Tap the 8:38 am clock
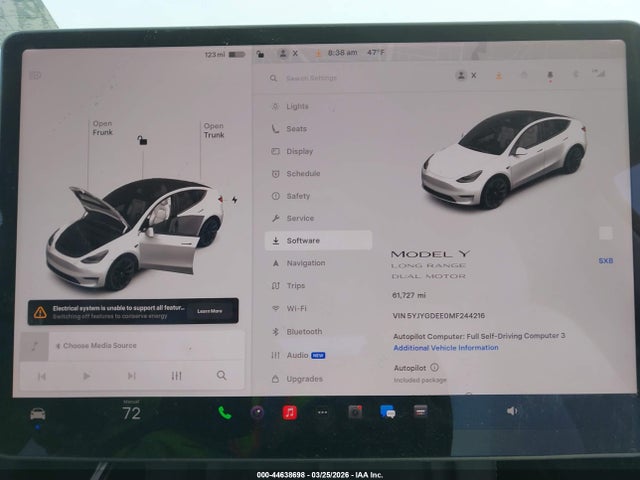Screen dimensions: 640x480 pos(342,53)
